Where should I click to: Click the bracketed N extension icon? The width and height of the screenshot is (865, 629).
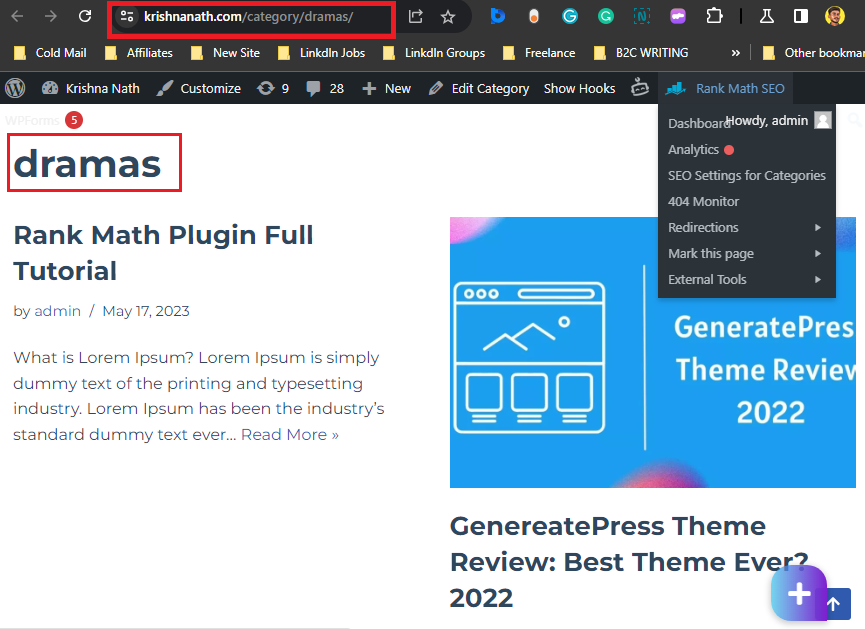point(642,17)
